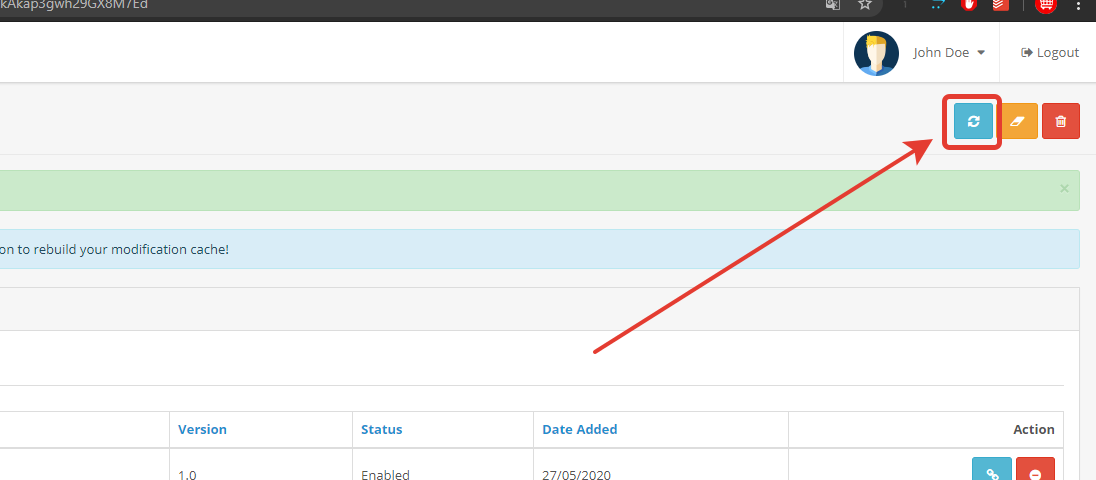
Task: Click the Logout link
Action: 1050,53
